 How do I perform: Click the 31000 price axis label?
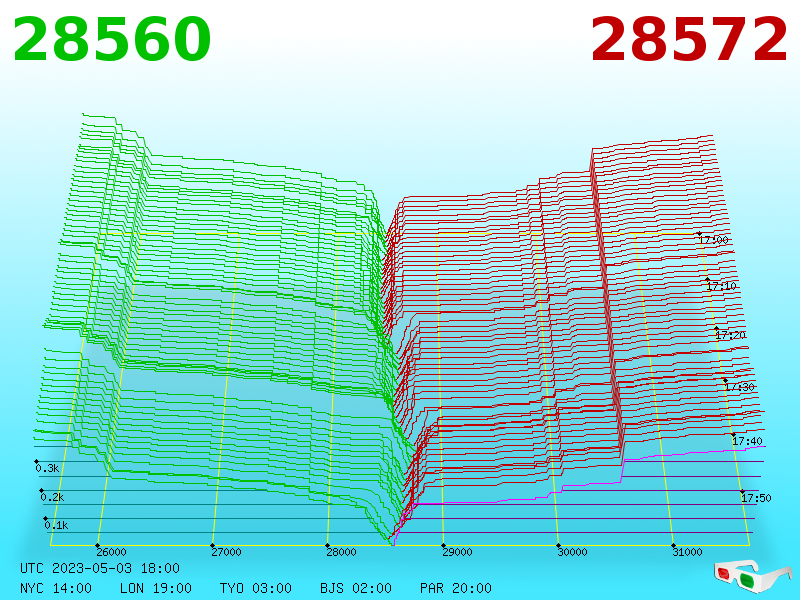pyautogui.click(x=687, y=552)
